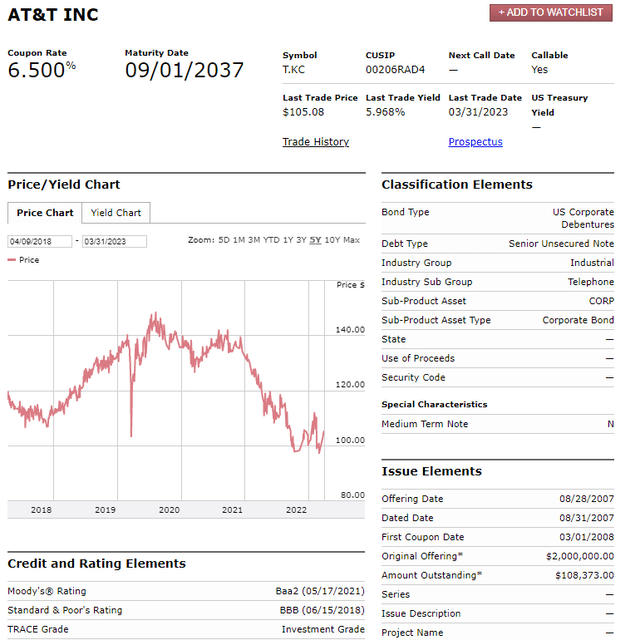Image resolution: width=640 pixels, height=640 pixels.
Task: Set chart zoom to 3M
Action: pos(254,240)
